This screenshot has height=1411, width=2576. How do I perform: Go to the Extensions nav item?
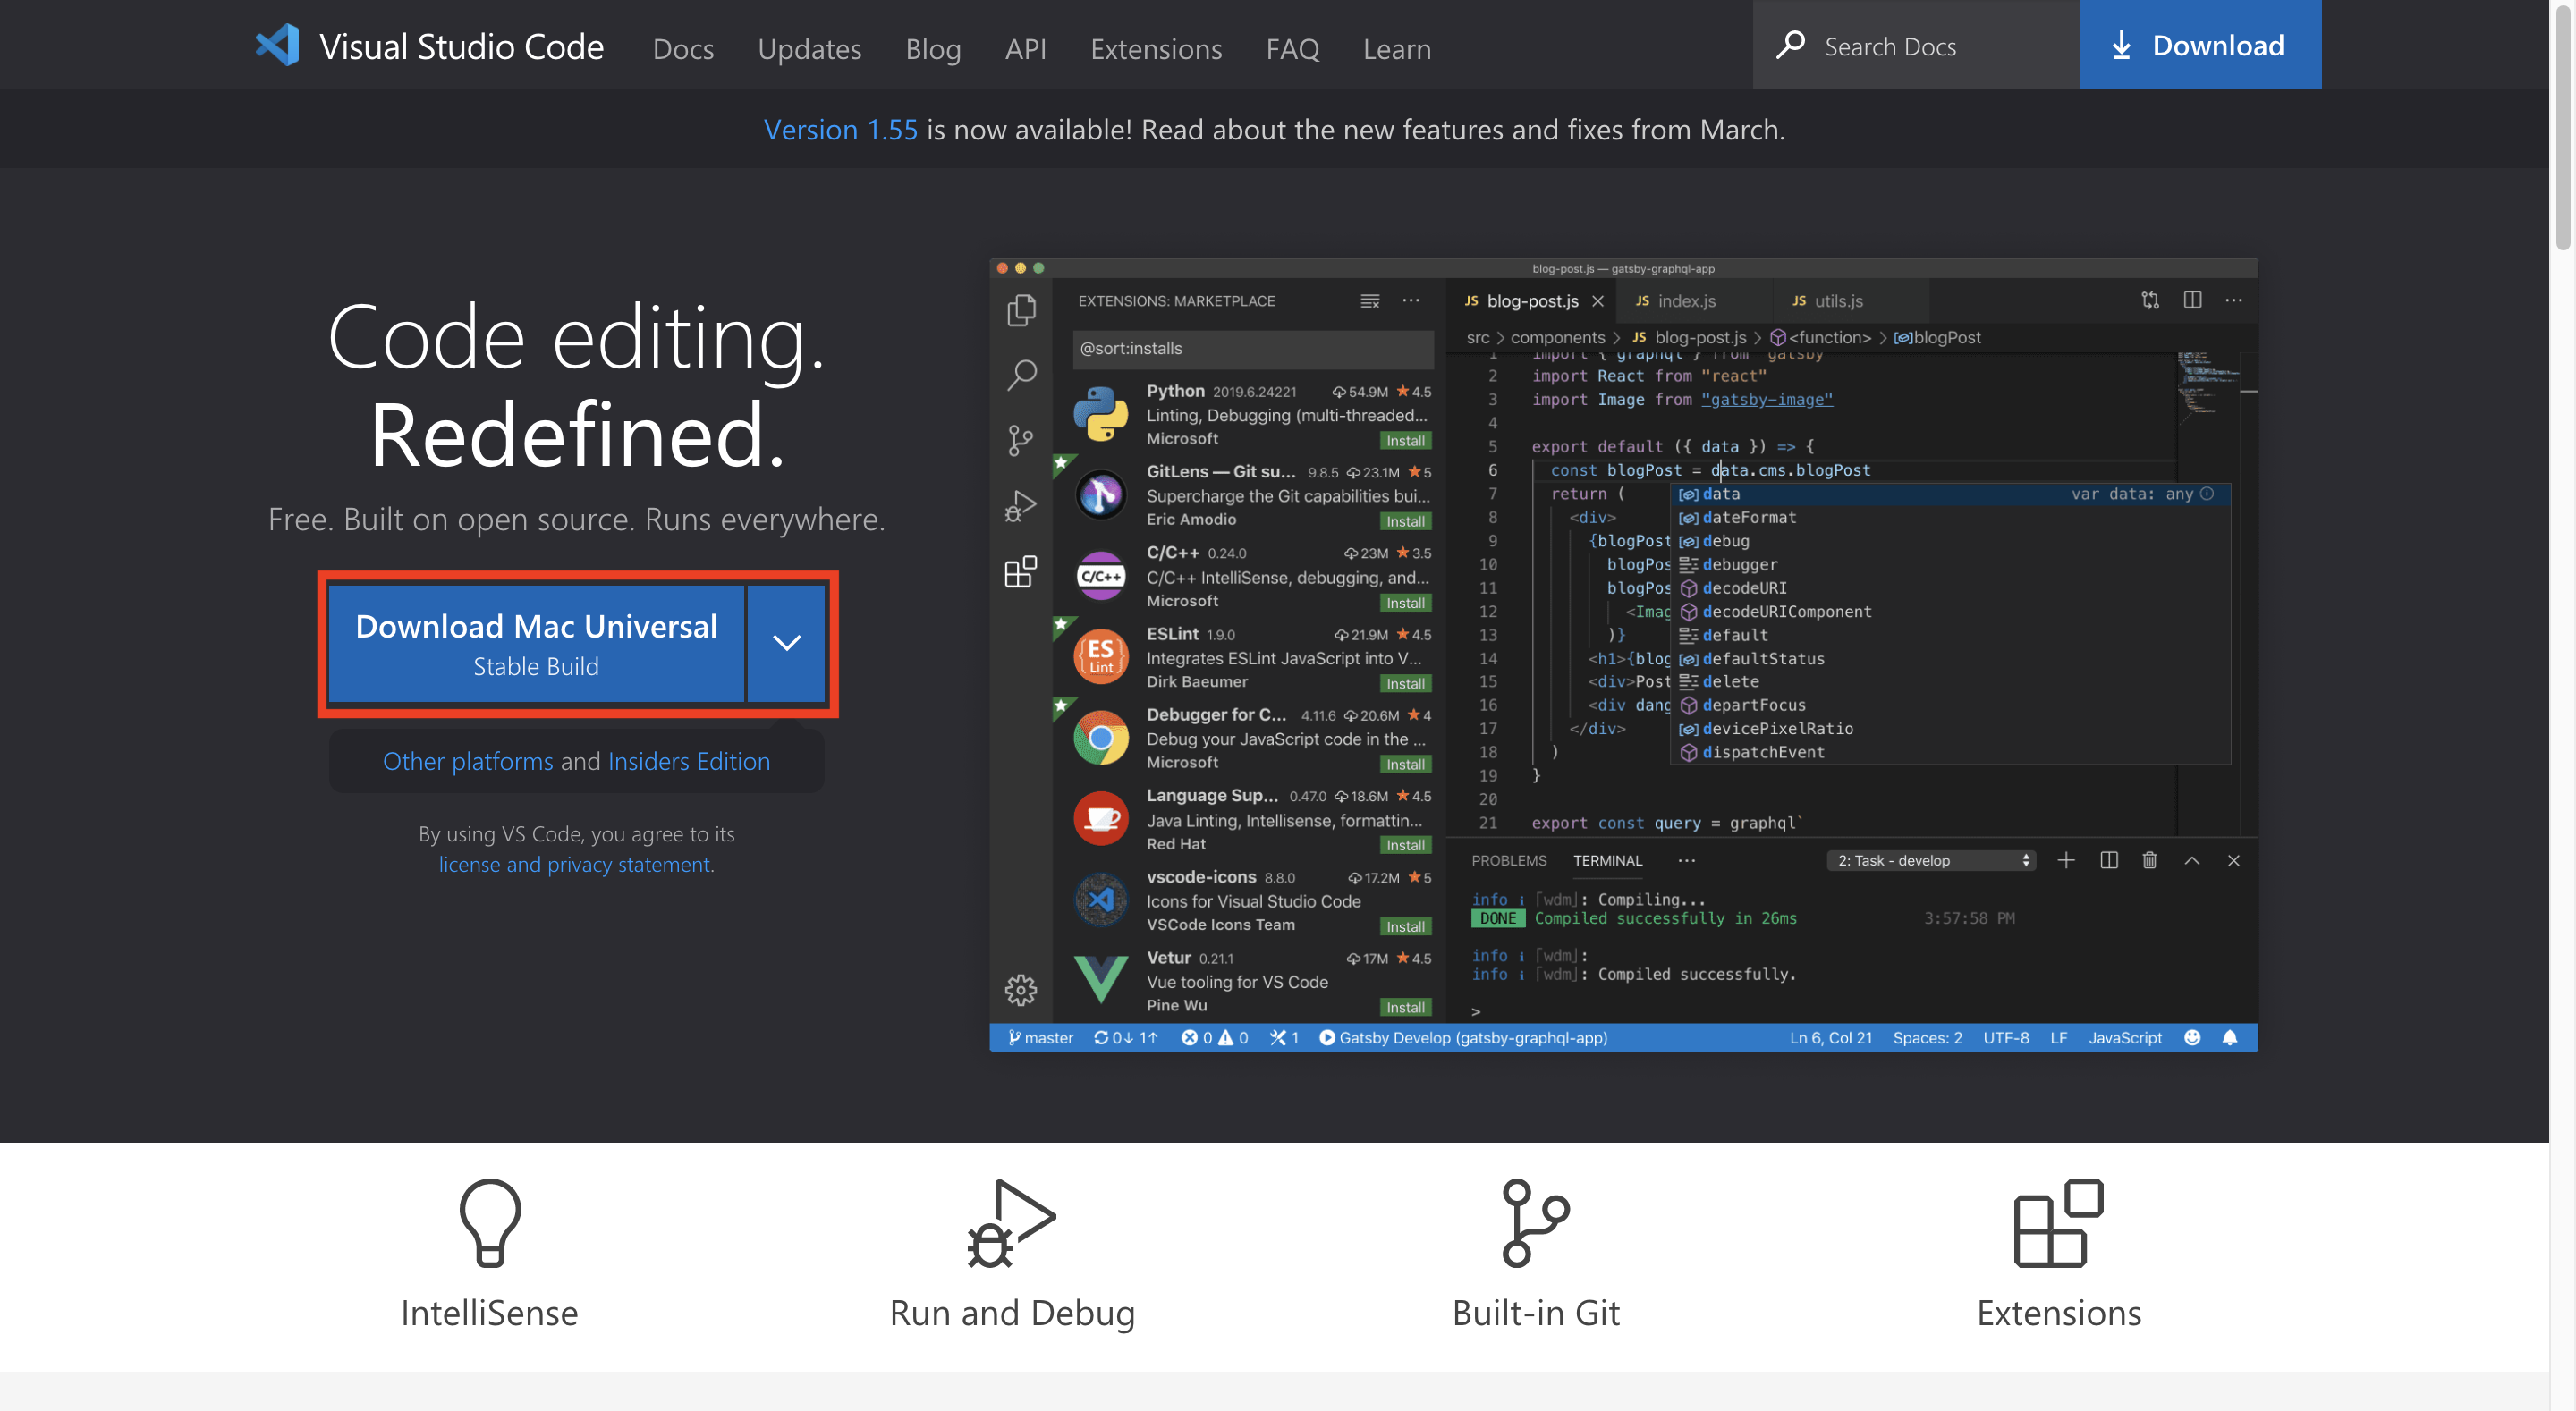click(1156, 48)
